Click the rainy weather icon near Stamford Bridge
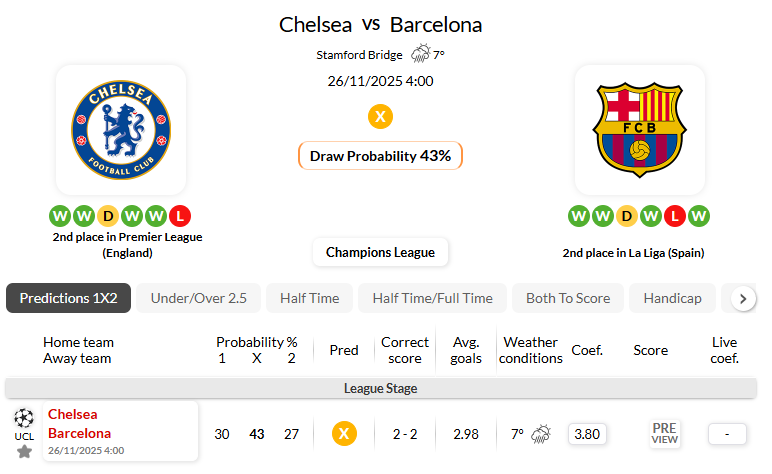 click(x=421, y=55)
